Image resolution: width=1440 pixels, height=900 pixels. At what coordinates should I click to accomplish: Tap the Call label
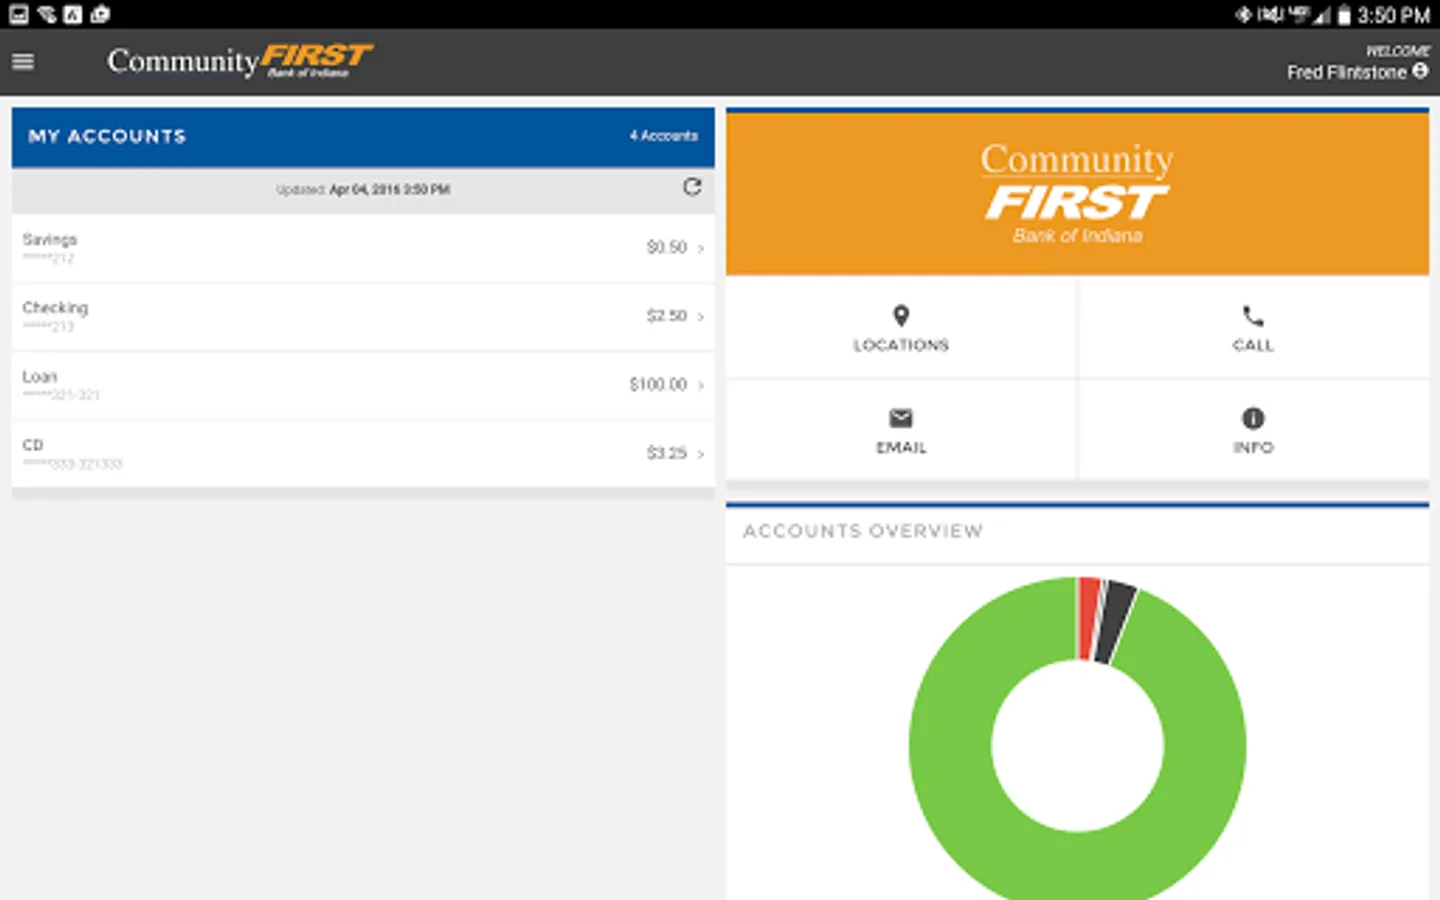point(1253,345)
